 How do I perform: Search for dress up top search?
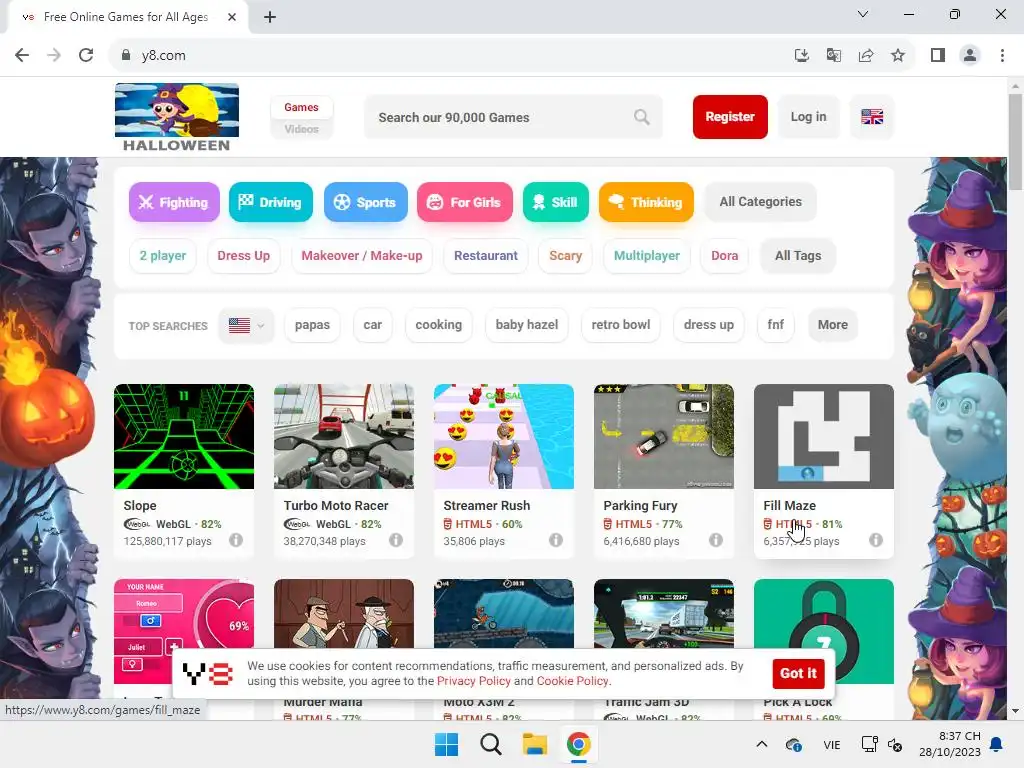[x=709, y=325]
